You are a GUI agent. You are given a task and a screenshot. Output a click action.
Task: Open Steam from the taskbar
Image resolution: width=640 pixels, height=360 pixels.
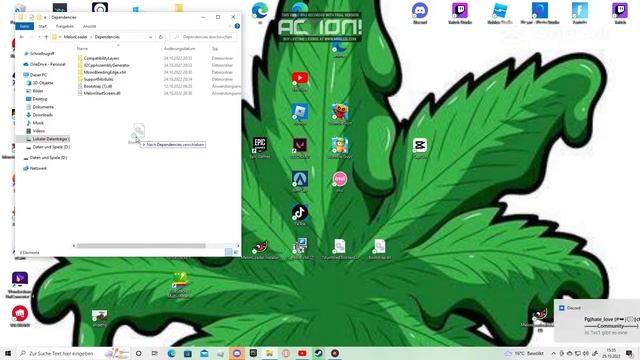point(318,353)
